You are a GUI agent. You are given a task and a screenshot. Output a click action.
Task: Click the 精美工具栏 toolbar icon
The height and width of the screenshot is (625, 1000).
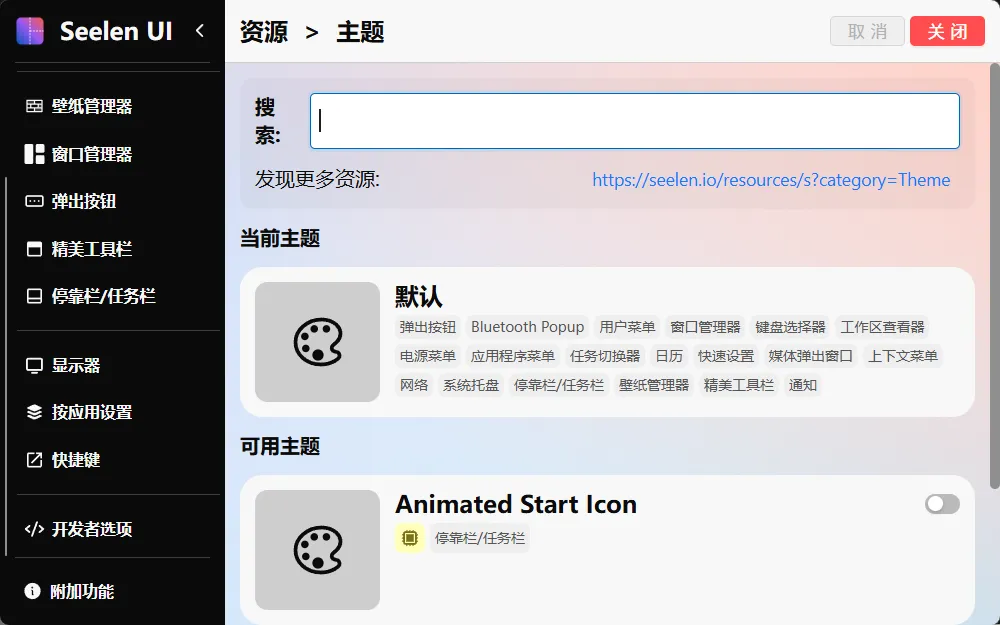(x=34, y=249)
